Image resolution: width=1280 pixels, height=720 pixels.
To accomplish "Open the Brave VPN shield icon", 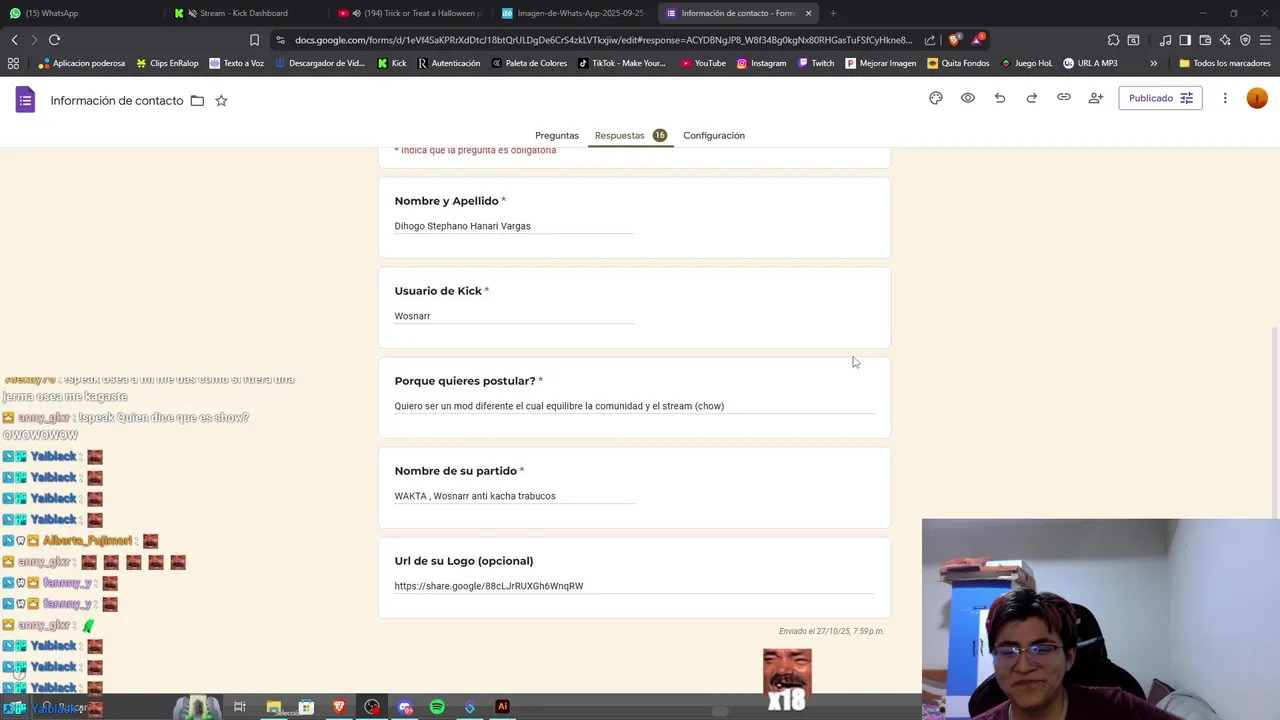I will pos(1245,40).
